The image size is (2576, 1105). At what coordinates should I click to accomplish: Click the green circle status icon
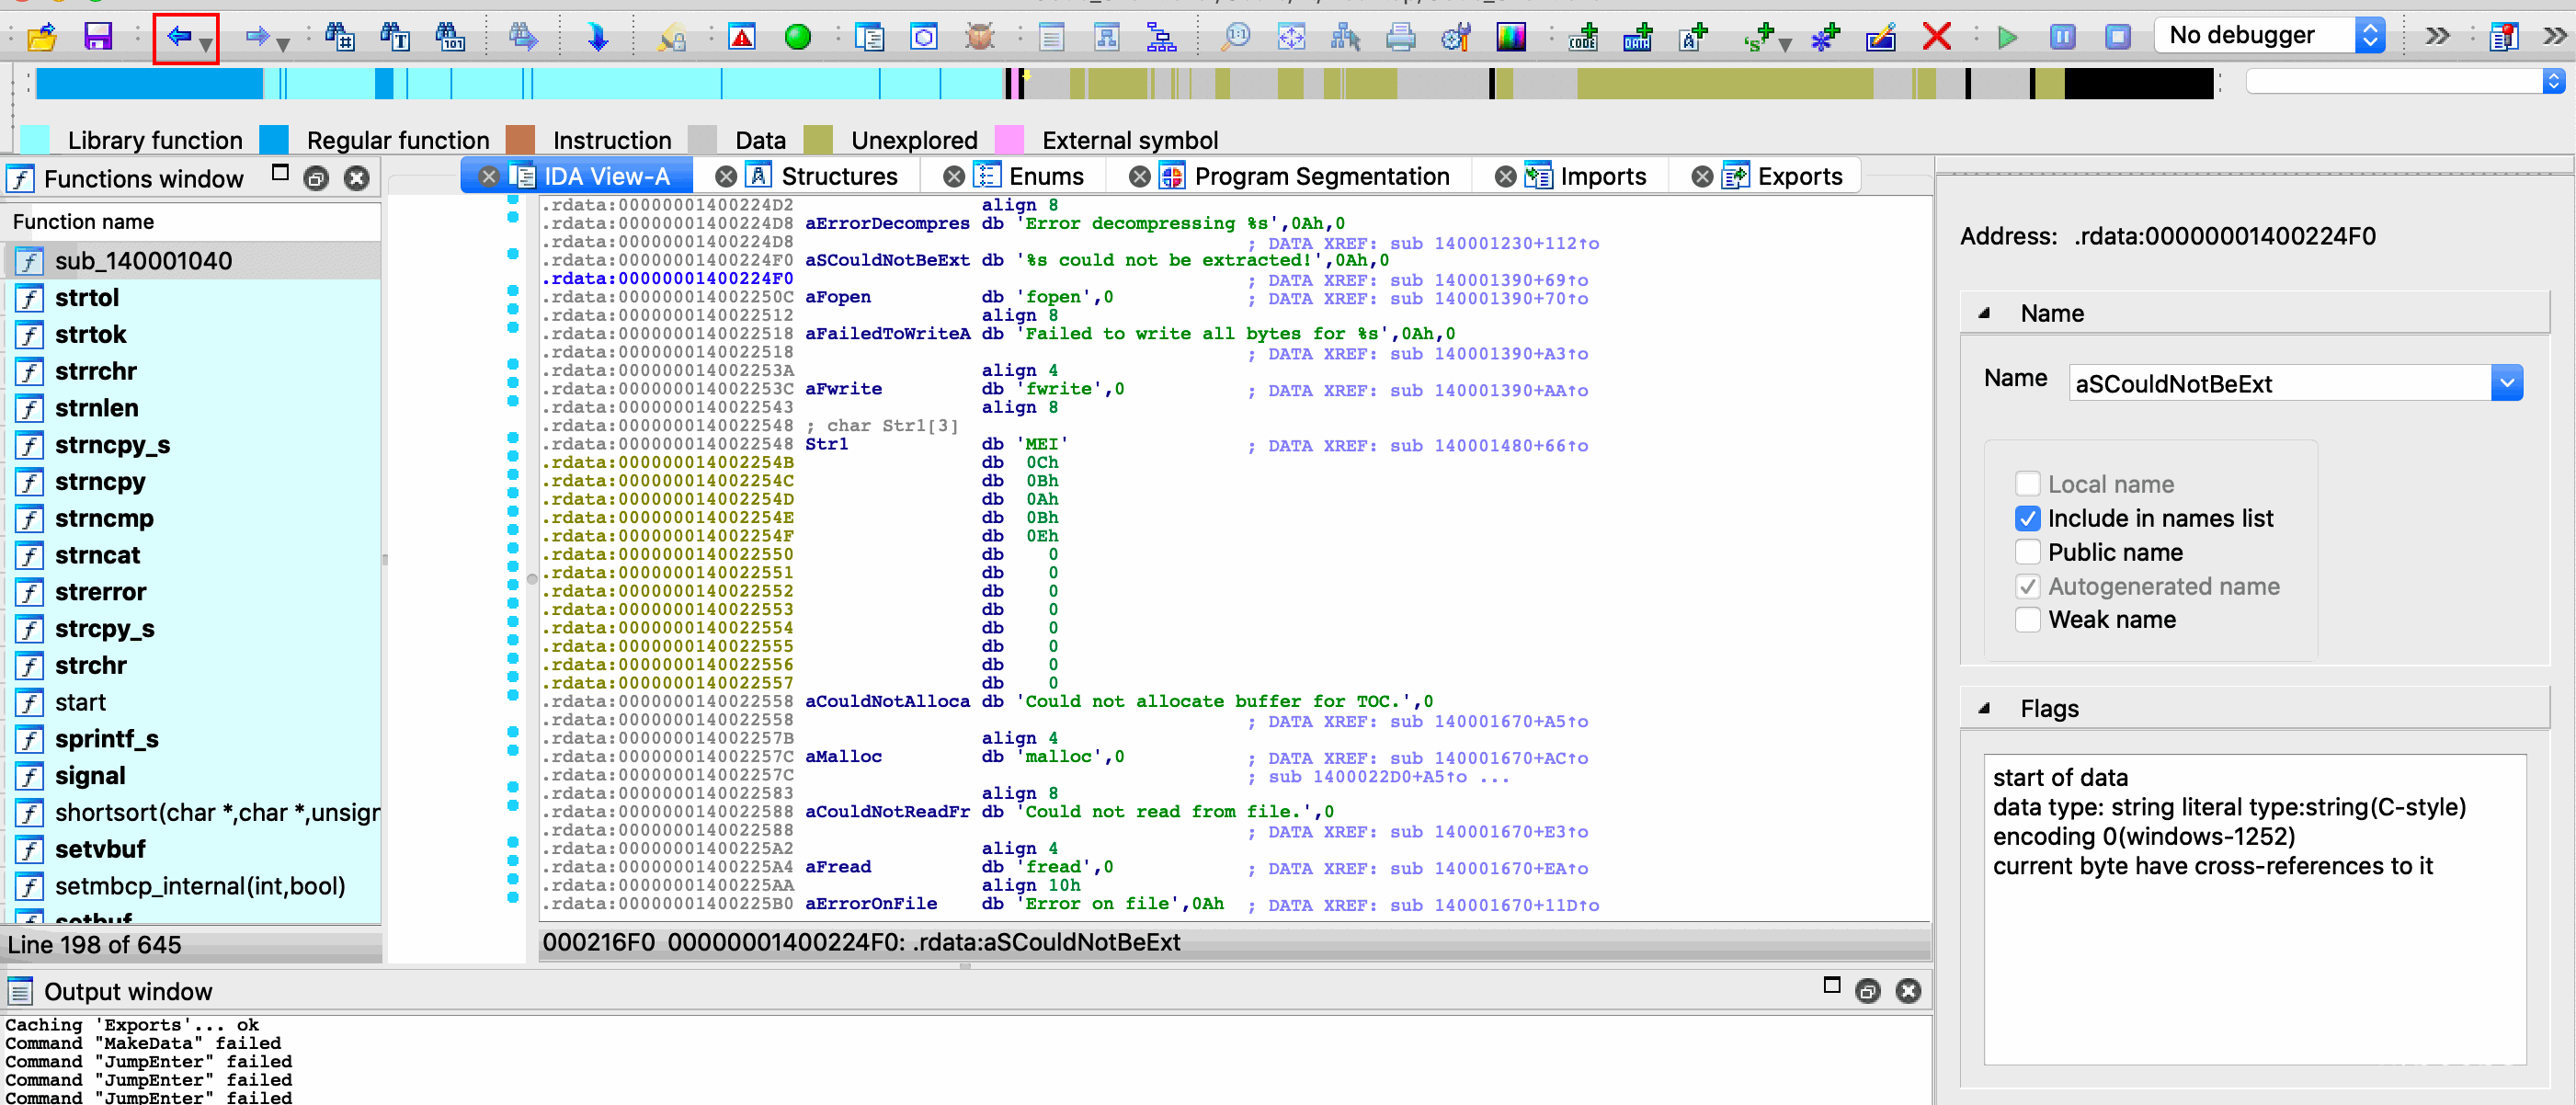[798, 37]
